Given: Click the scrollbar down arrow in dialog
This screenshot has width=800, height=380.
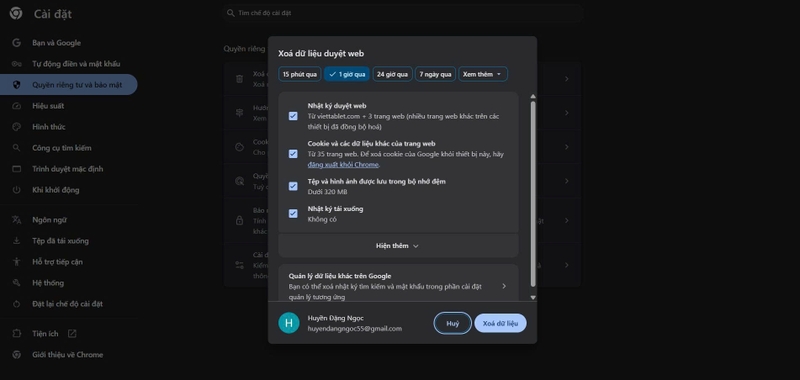Looking at the screenshot, I should click(533, 297).
